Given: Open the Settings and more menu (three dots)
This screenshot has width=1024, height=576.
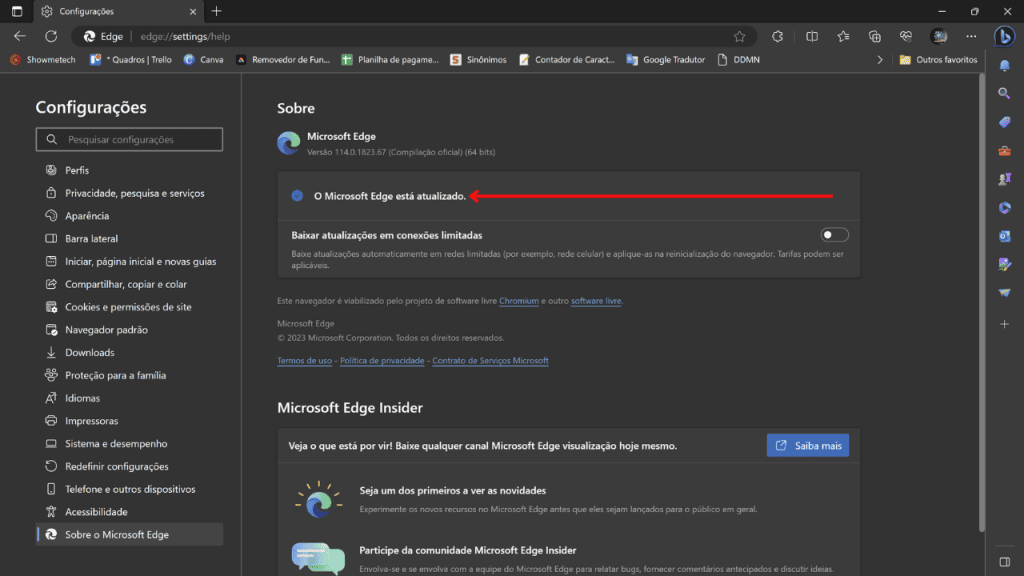Looking at the screenshot, I should click(x=971, y=36).
